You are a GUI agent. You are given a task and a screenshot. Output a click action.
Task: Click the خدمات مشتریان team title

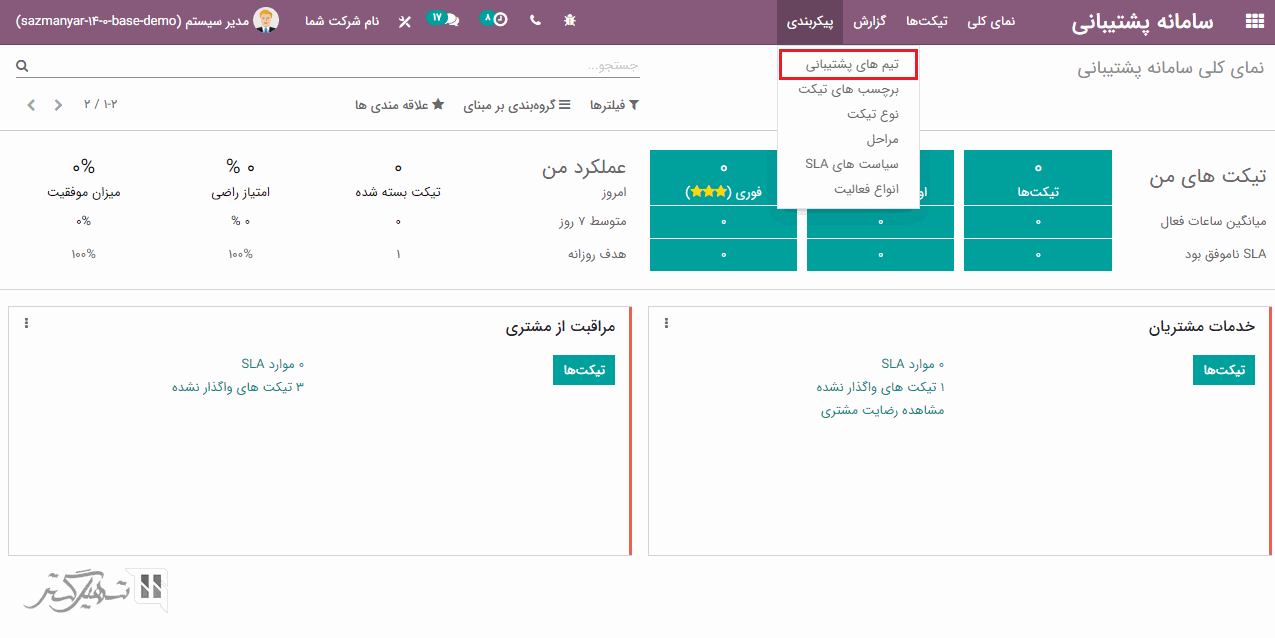click(1201, 326)
